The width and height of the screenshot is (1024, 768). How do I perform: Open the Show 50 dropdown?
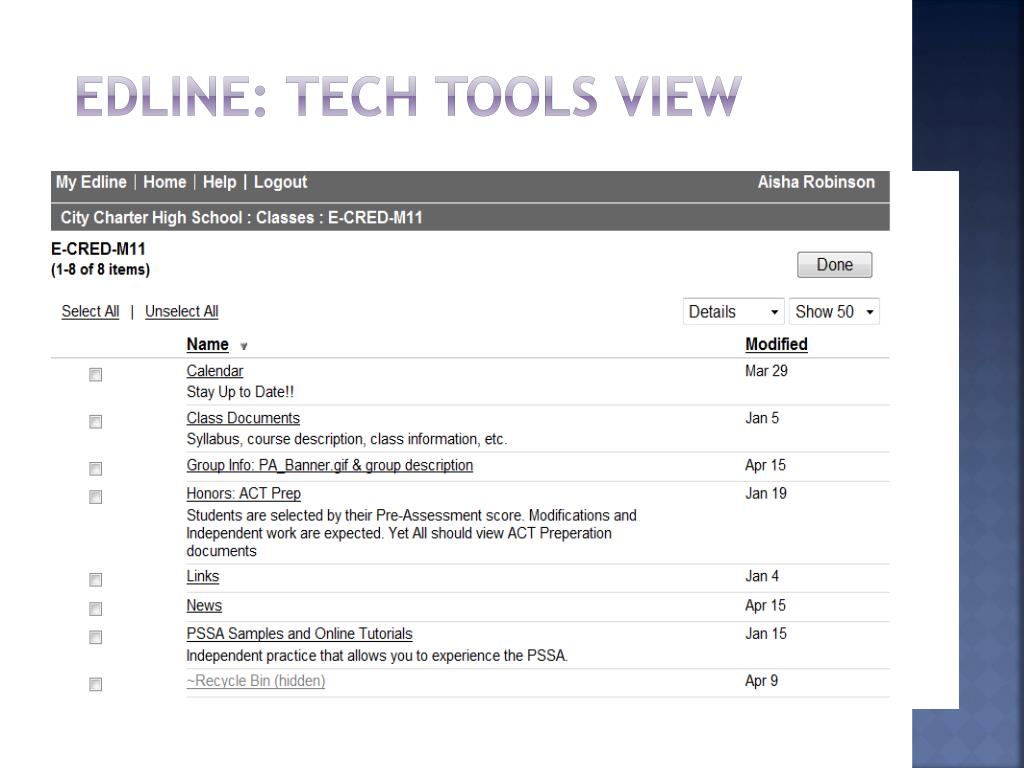click(x=834, y=312)
